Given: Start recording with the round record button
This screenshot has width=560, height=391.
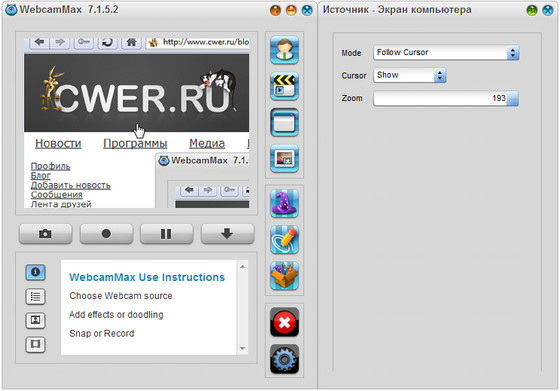Looking at the screenshot, I should (x=106, y=234).
